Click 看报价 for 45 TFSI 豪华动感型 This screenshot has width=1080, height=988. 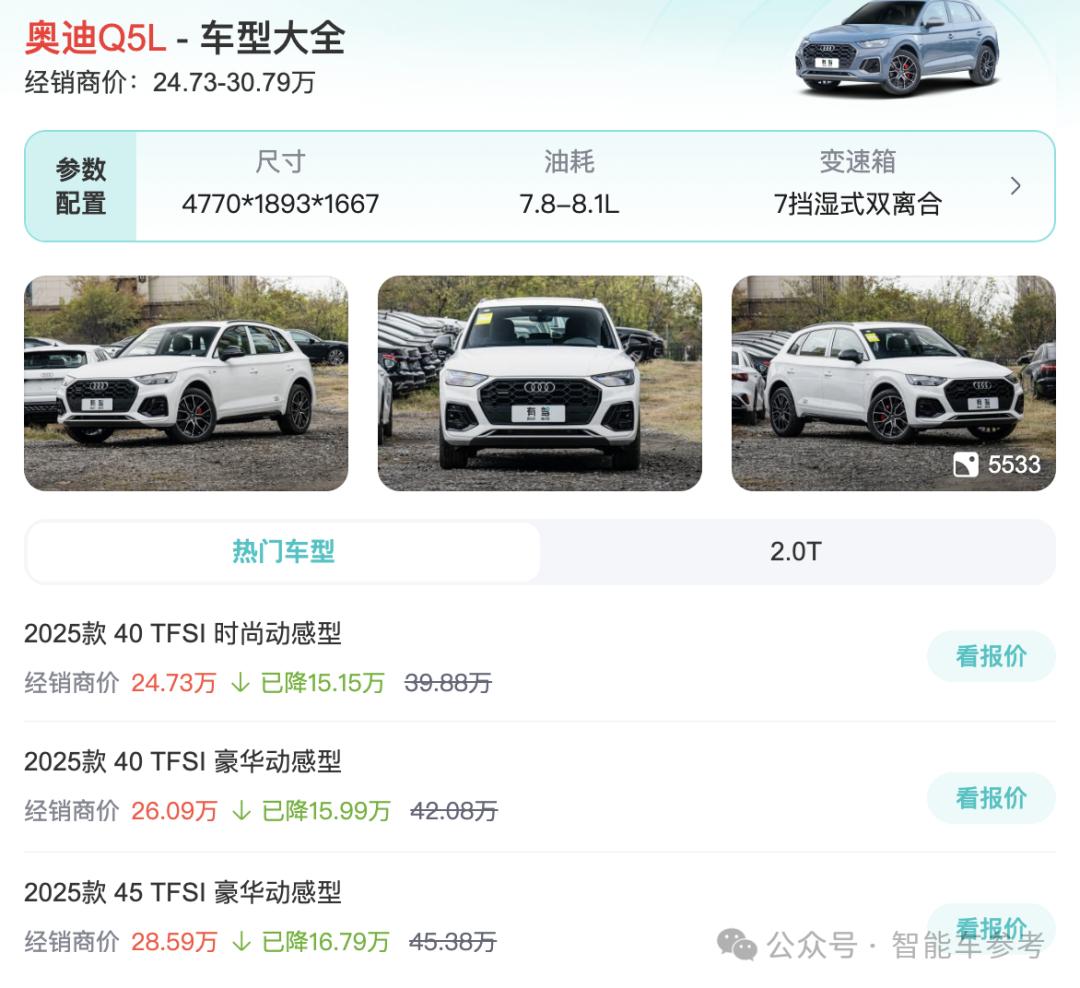tap(990, 928)
